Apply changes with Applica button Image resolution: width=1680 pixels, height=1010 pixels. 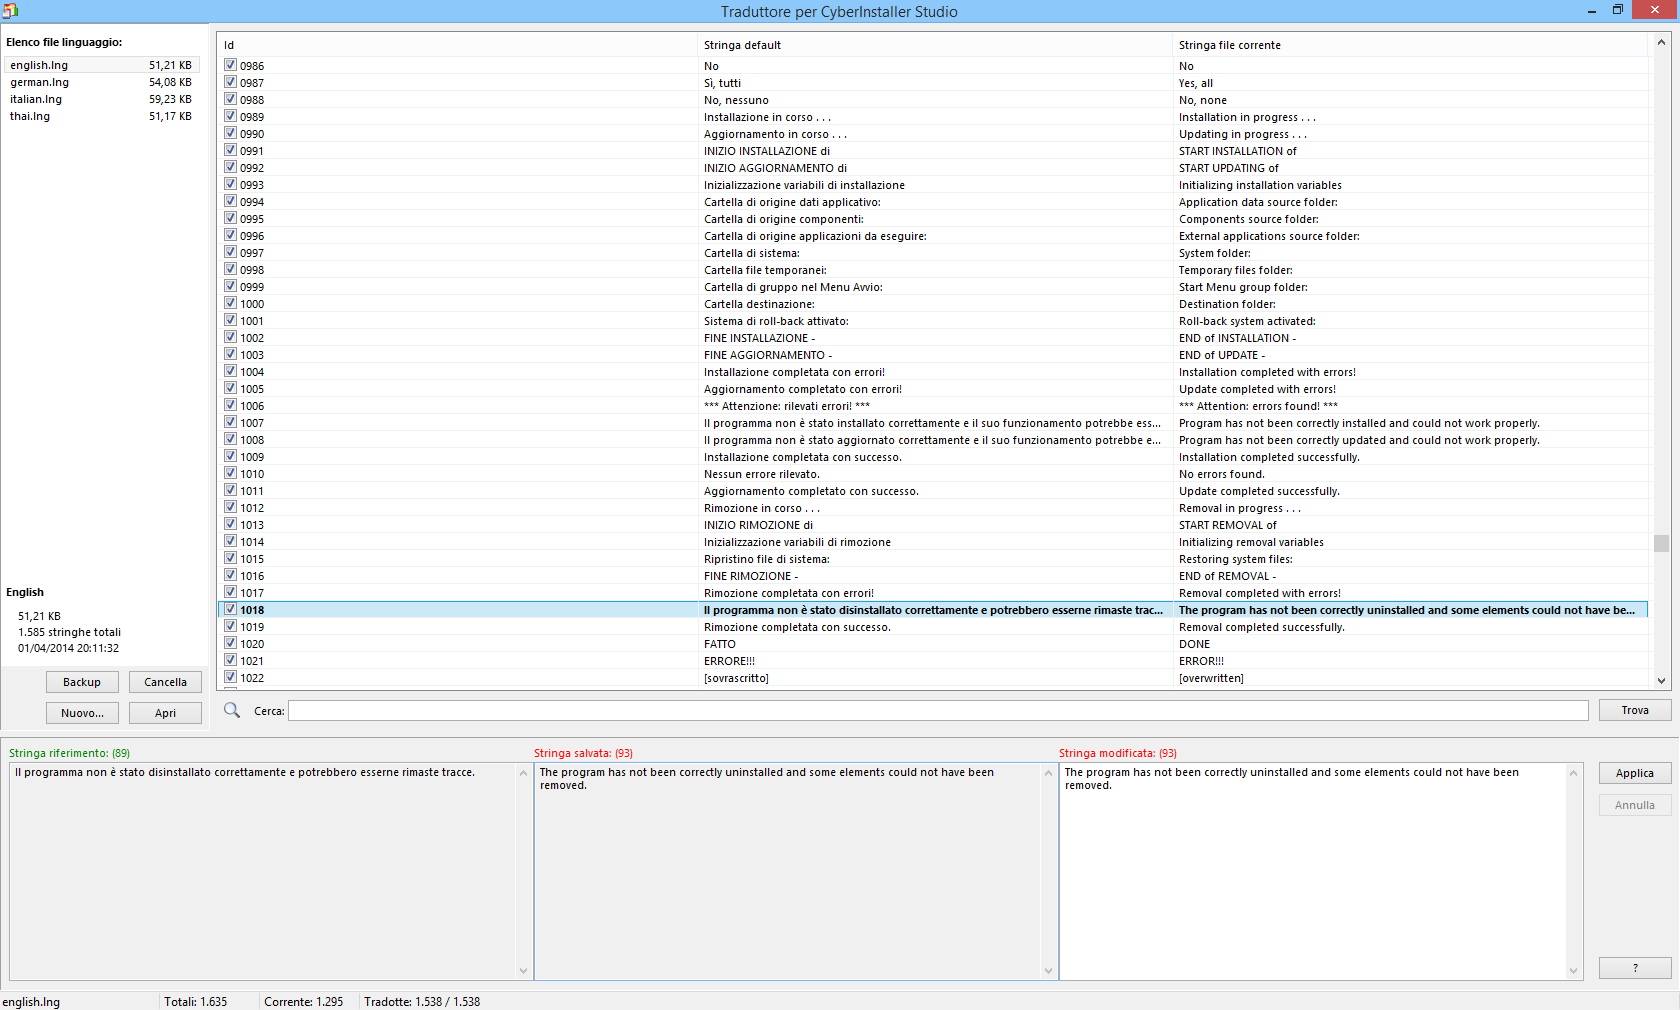[x=1635, y=773]
